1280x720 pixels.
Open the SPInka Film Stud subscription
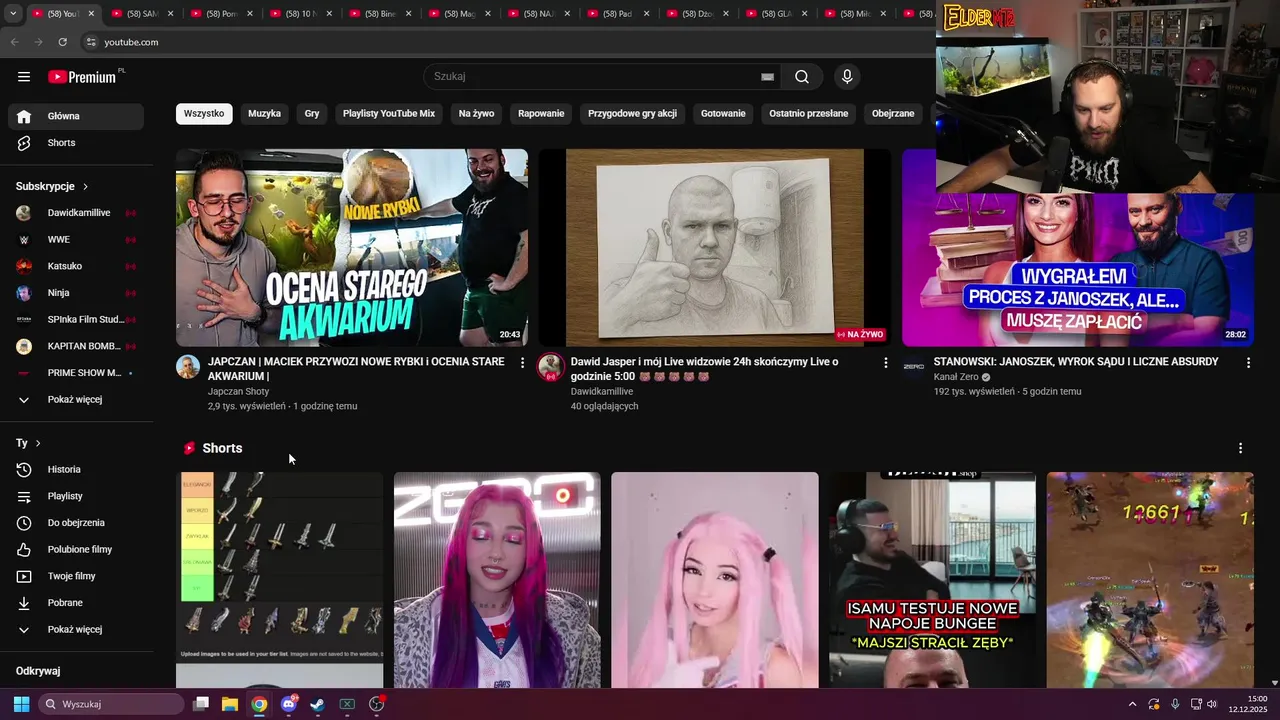[76, 320]
